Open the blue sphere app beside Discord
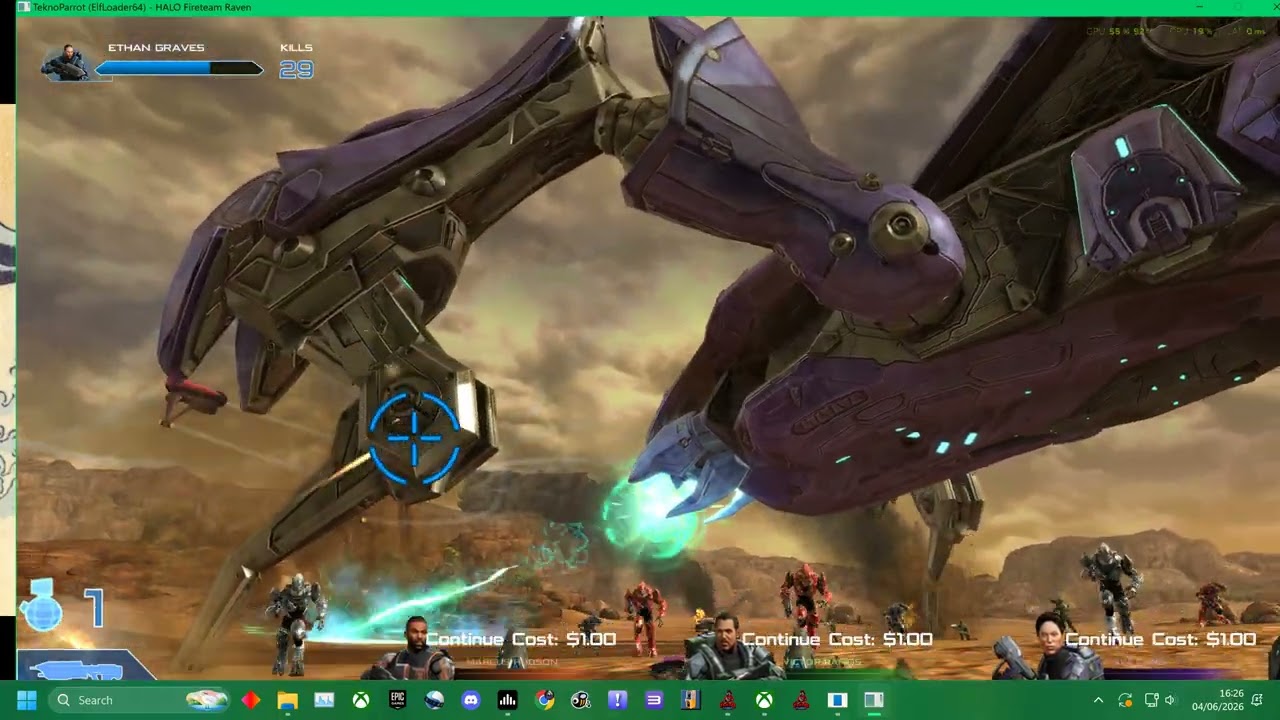Viewport: 1280px width, 720px height. pos(434,700)
